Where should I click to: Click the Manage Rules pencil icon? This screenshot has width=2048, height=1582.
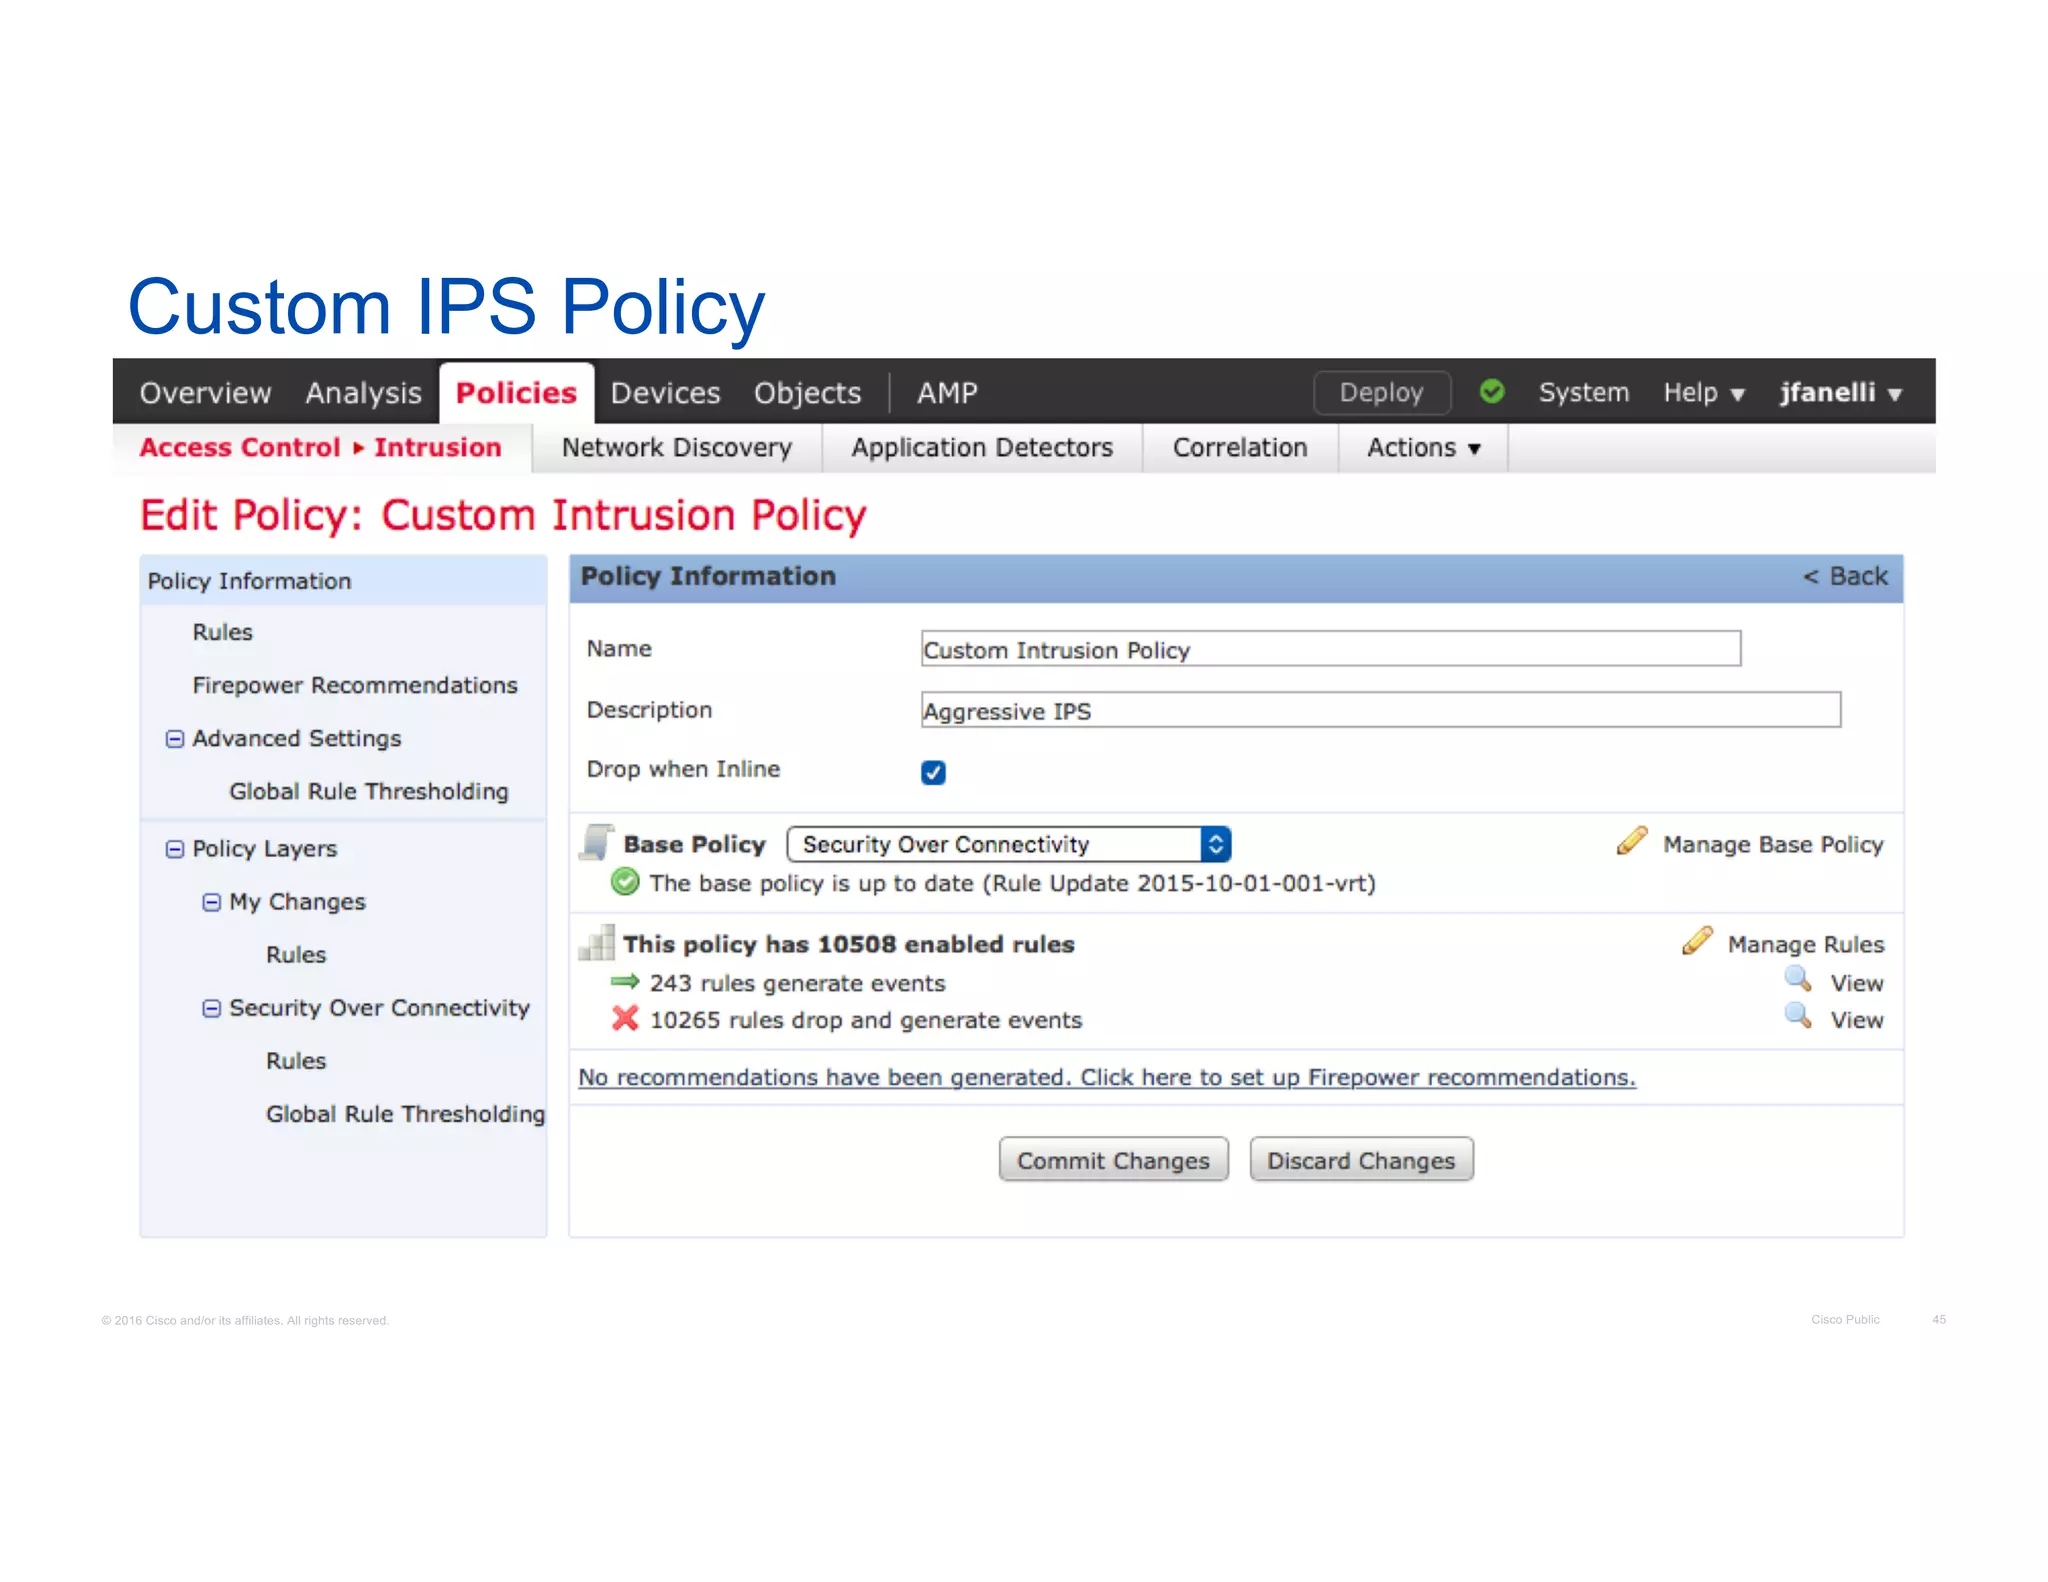pyautogui.click(x=1697, y=941)
